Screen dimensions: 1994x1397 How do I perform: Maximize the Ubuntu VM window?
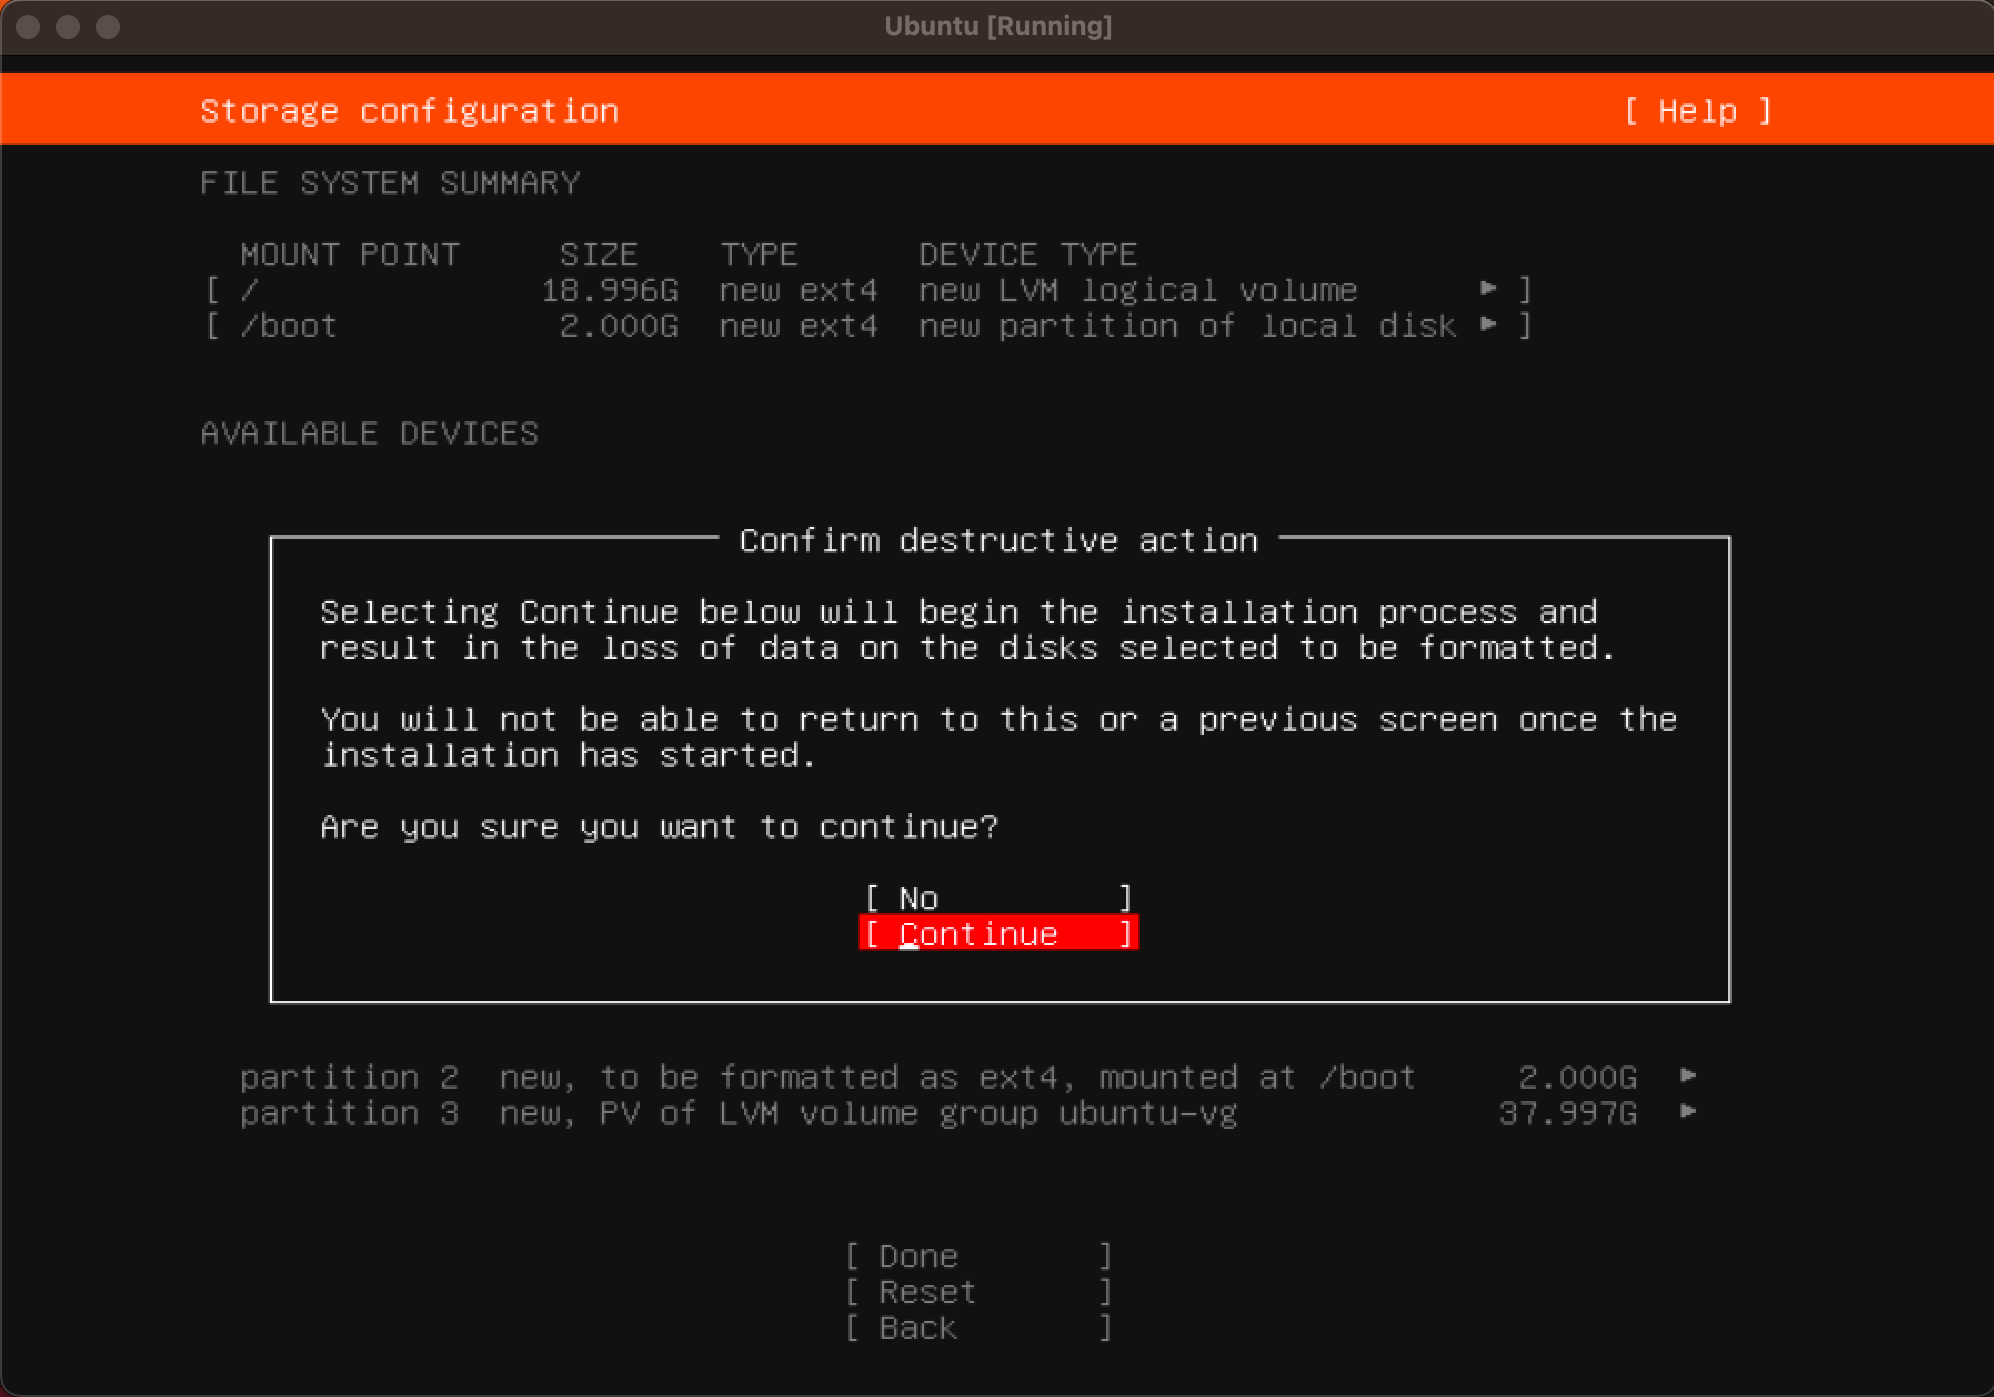pyautogui.click(x=108, y=27)
